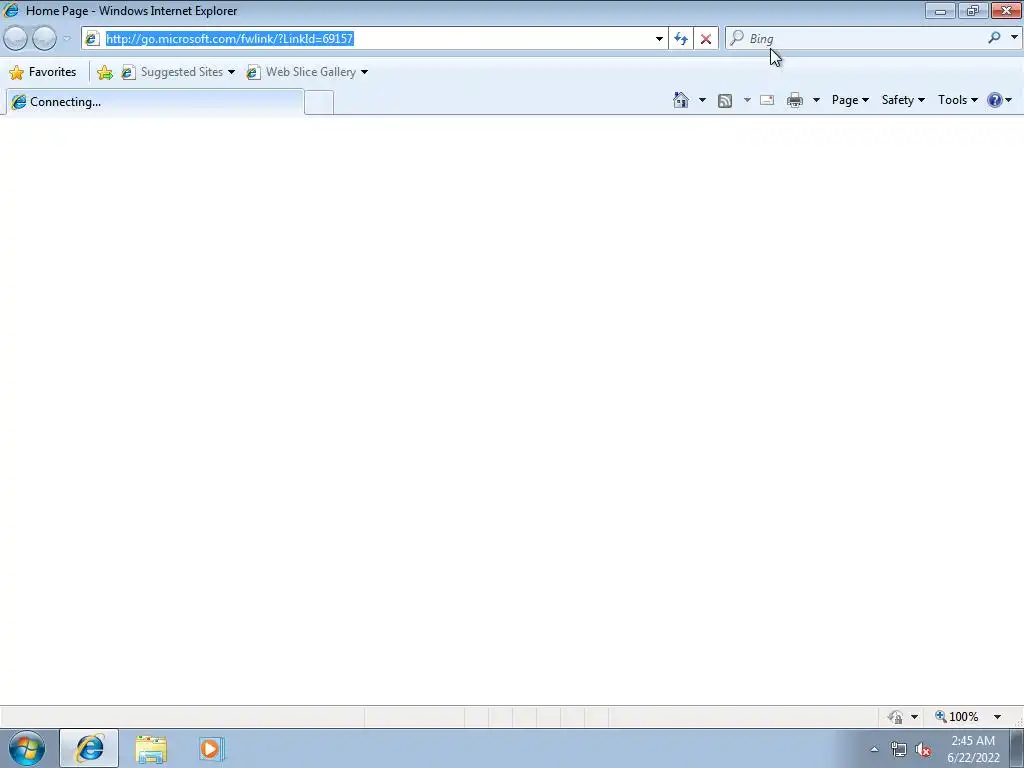1024x768 pixels.
Task: Open the Help question mark menu
Action: coord(1000,100)
